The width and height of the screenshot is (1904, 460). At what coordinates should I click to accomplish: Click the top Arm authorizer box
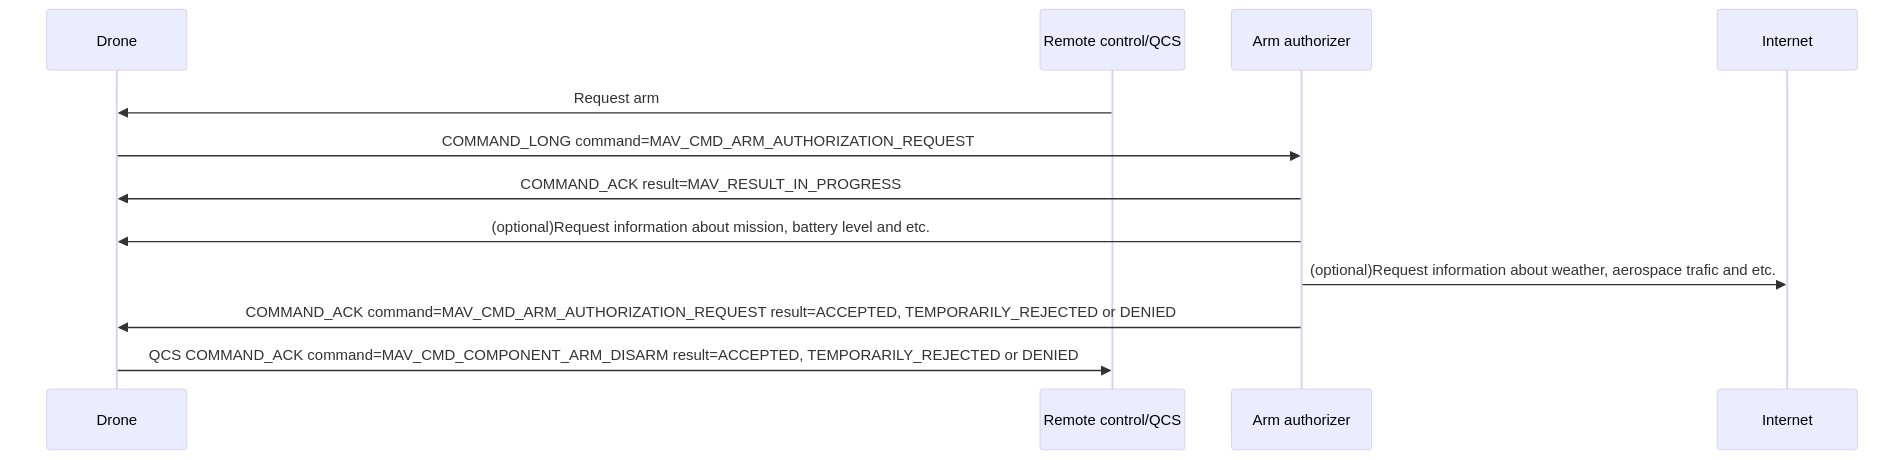tap(1301, 40)
